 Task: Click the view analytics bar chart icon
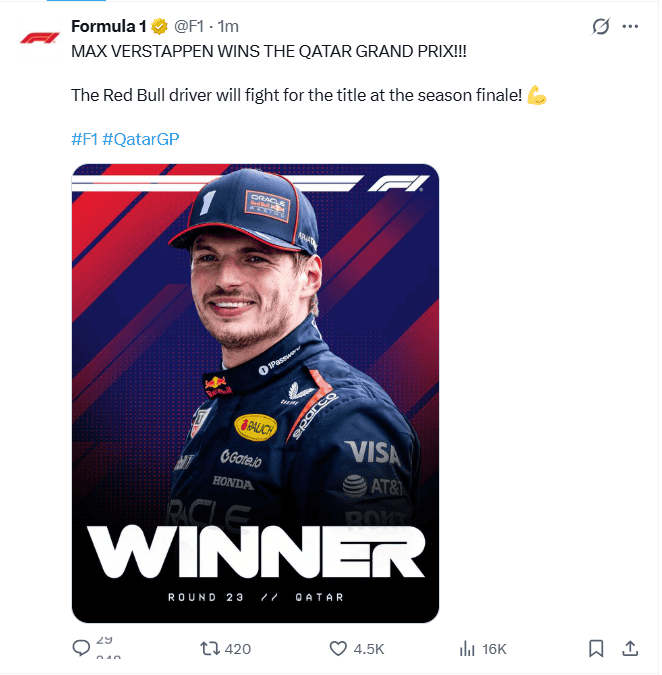(466, 648)
